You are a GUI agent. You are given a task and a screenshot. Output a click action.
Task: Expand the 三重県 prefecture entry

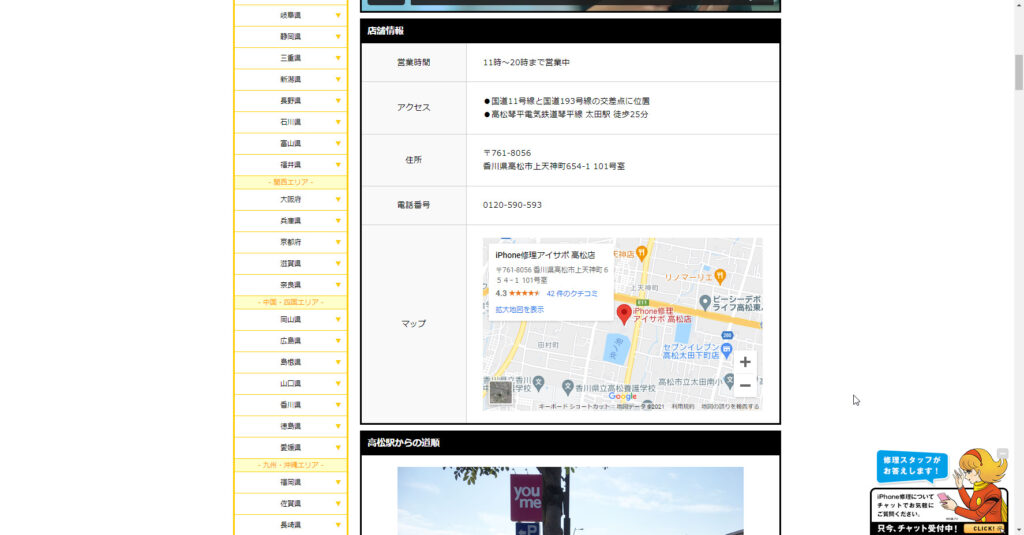291,58
